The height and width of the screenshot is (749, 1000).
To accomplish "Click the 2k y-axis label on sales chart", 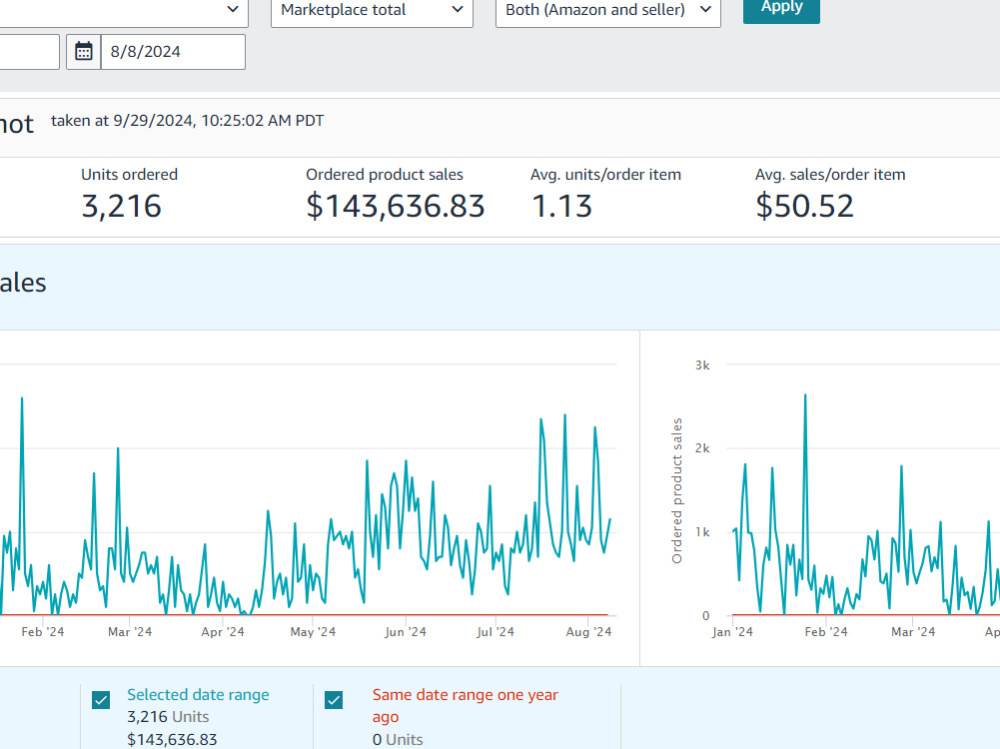I will (702, 448).
